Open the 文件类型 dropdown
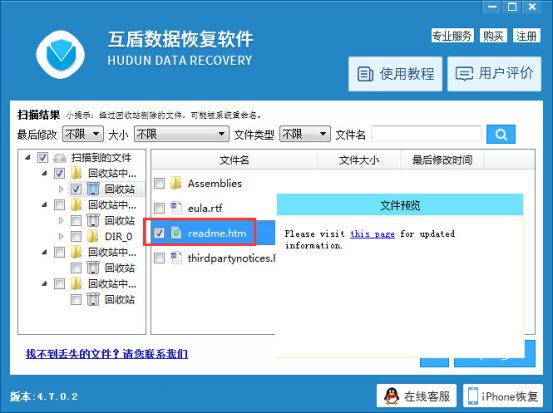The width and height of the screenshot is (553, 413). pyautogui.click(x=305, y=134)
